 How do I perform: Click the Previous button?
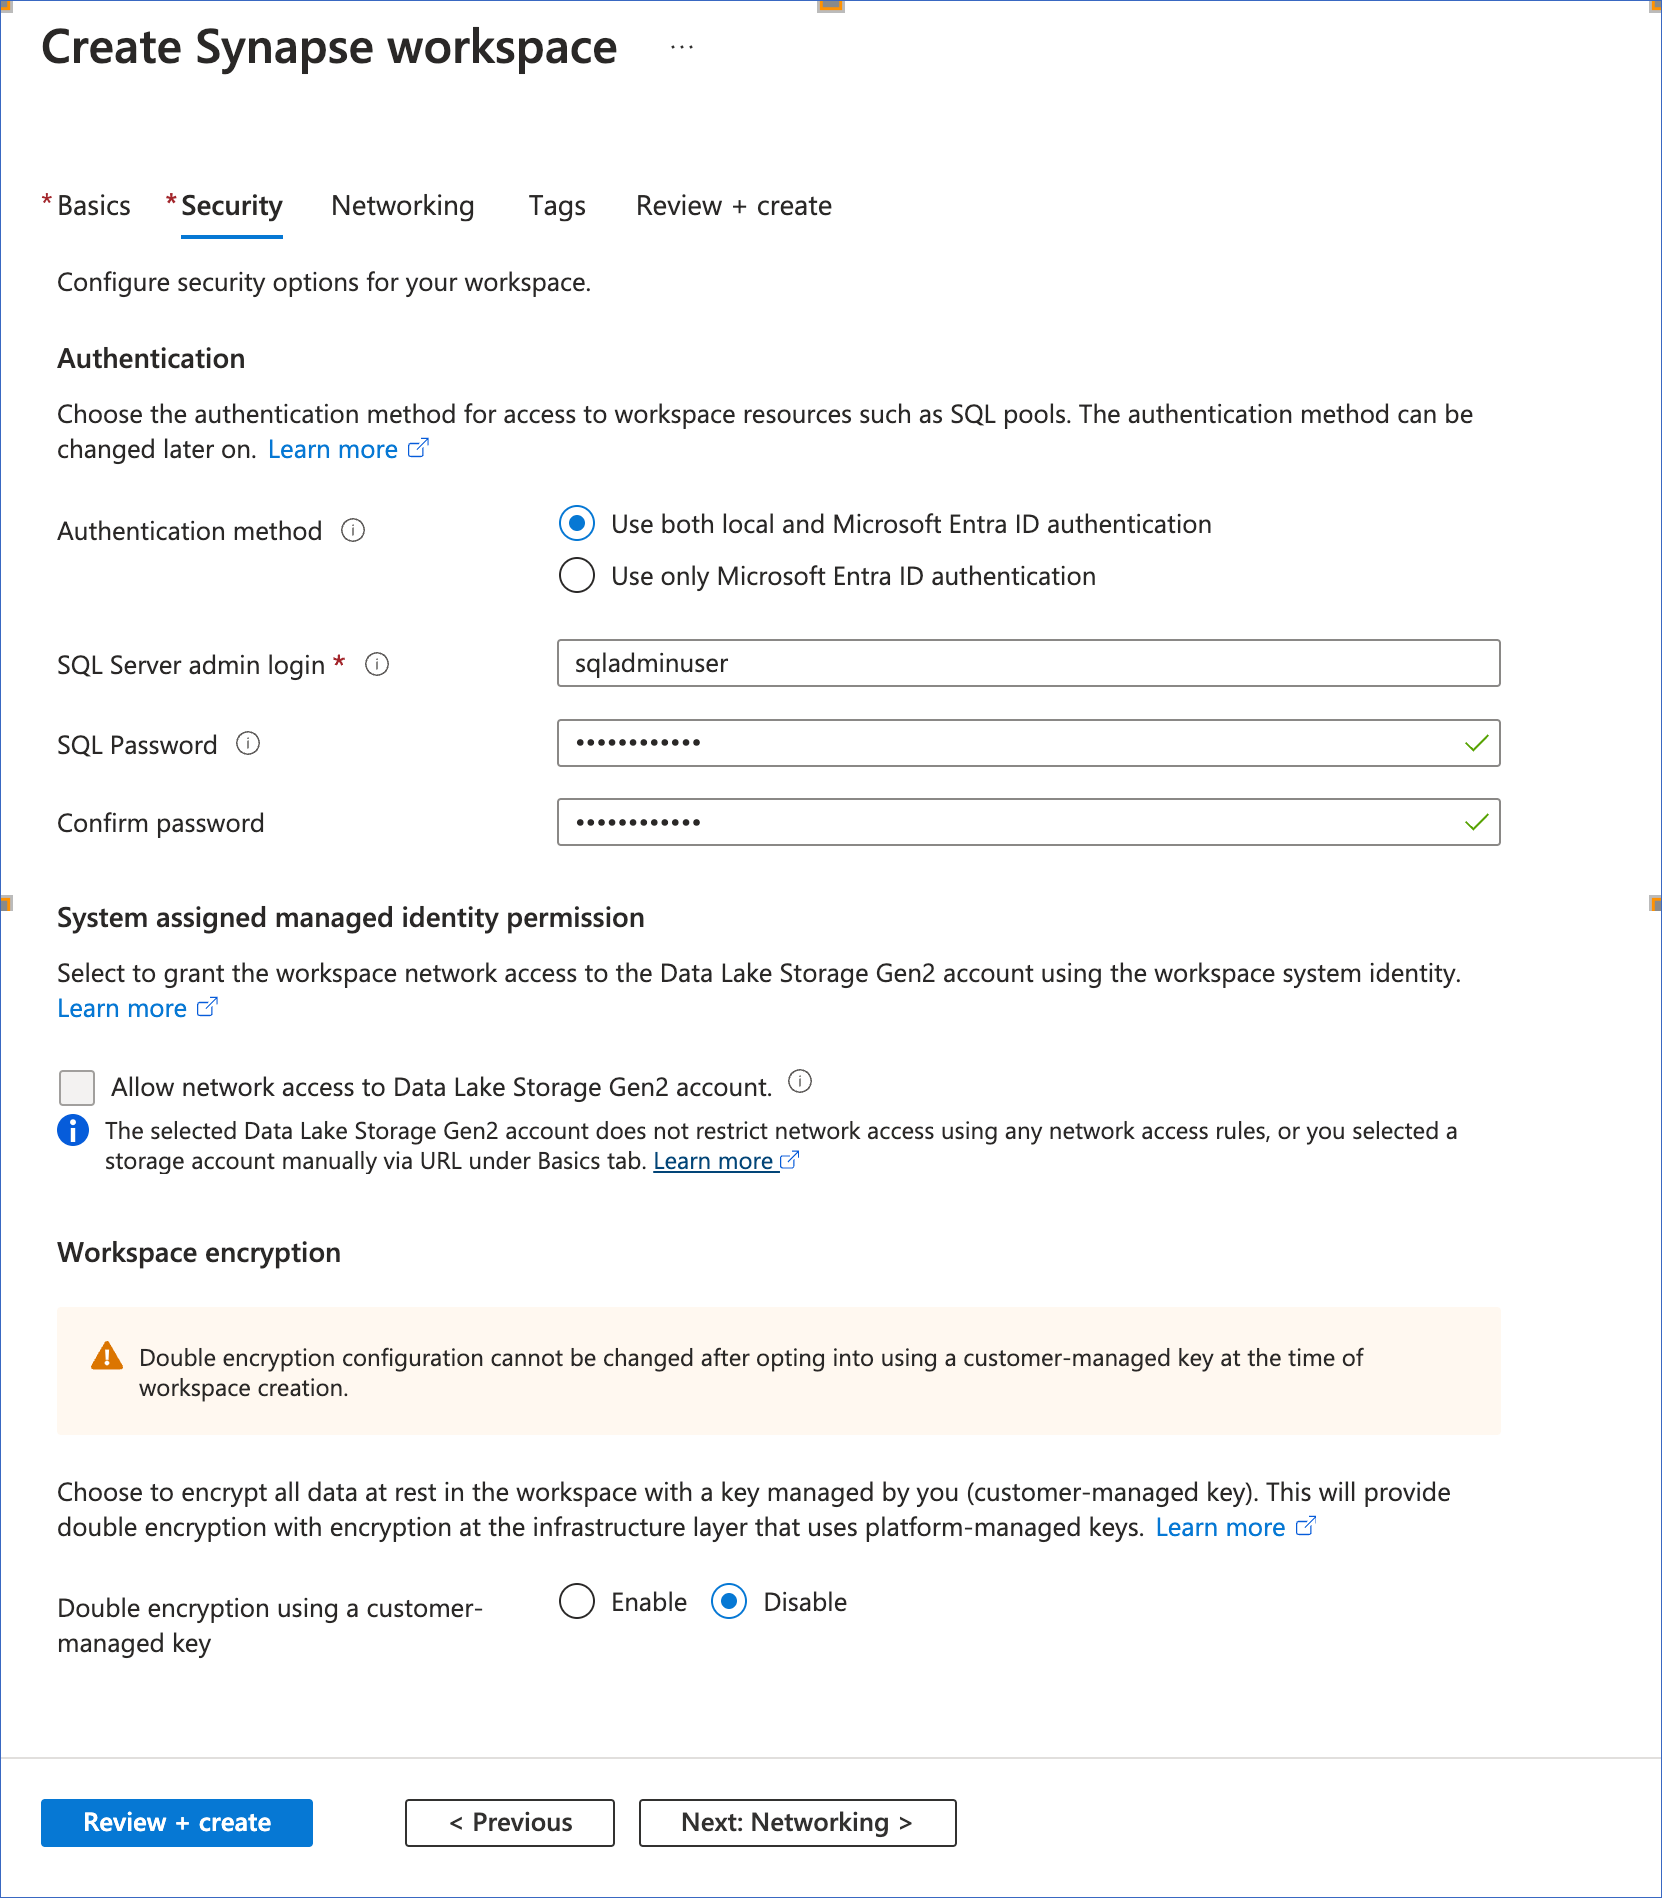pos(510,1822)
